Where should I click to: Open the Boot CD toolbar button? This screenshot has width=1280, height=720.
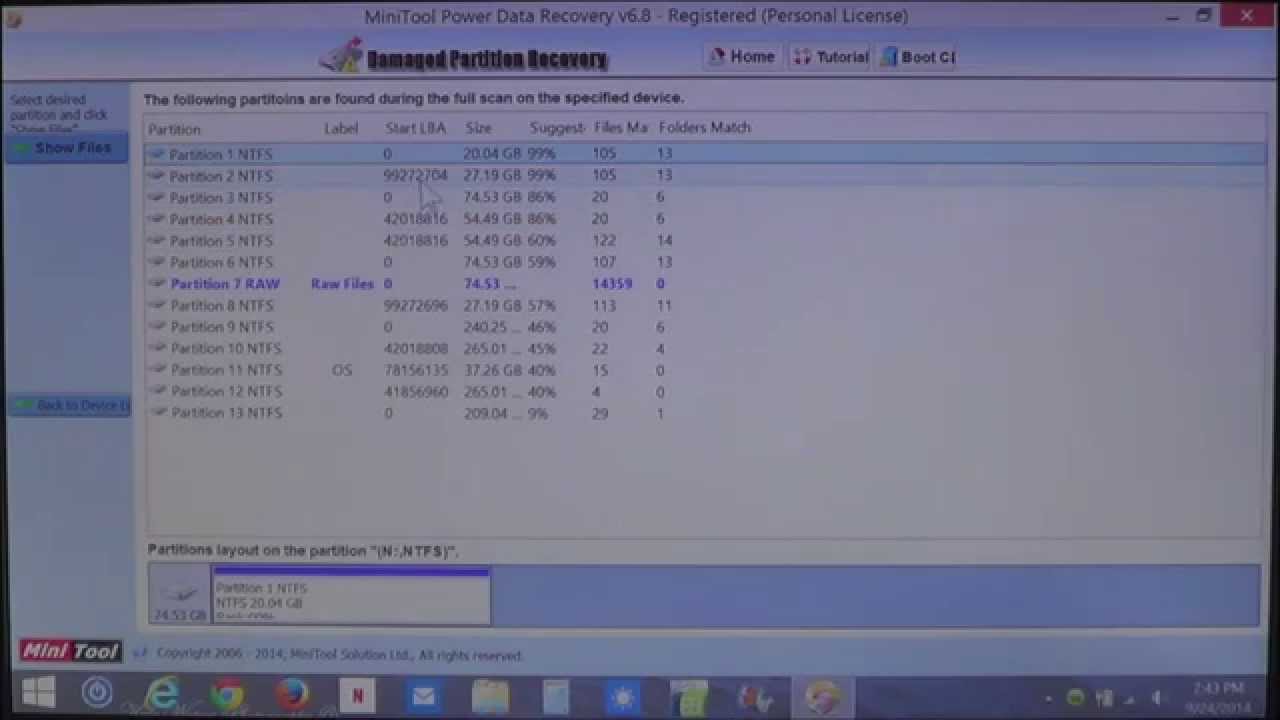[x=918, y=57]
